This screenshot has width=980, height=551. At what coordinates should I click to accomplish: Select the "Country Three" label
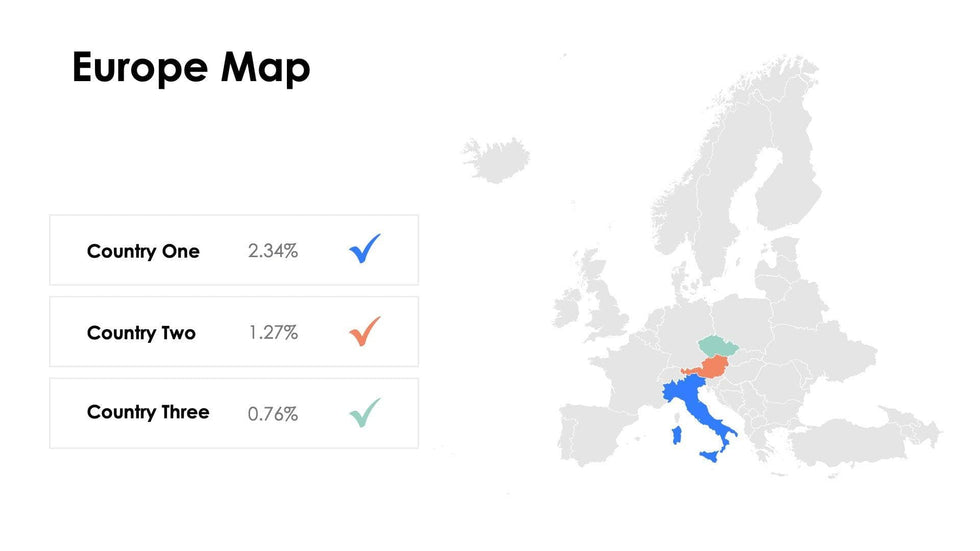[148, 412]
